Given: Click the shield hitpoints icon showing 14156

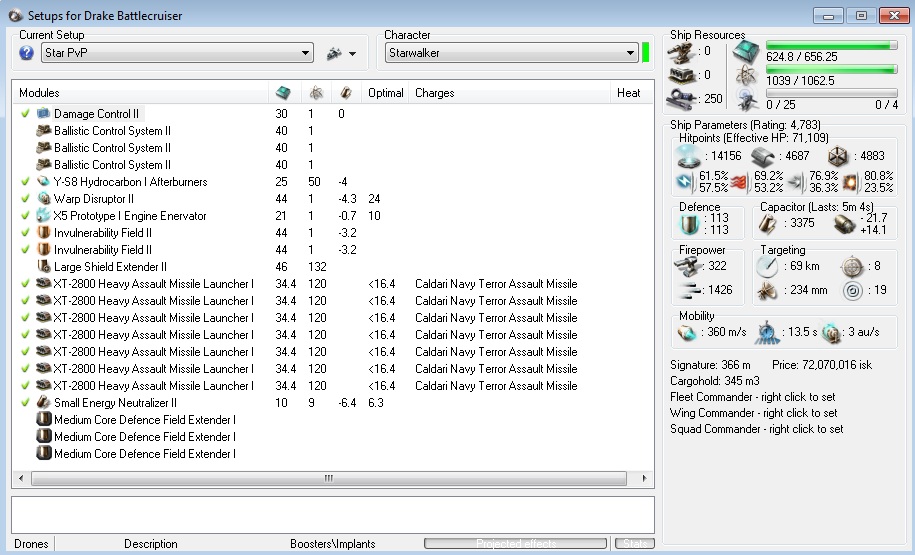Looking at the screenshot, I should pos(688,156).
